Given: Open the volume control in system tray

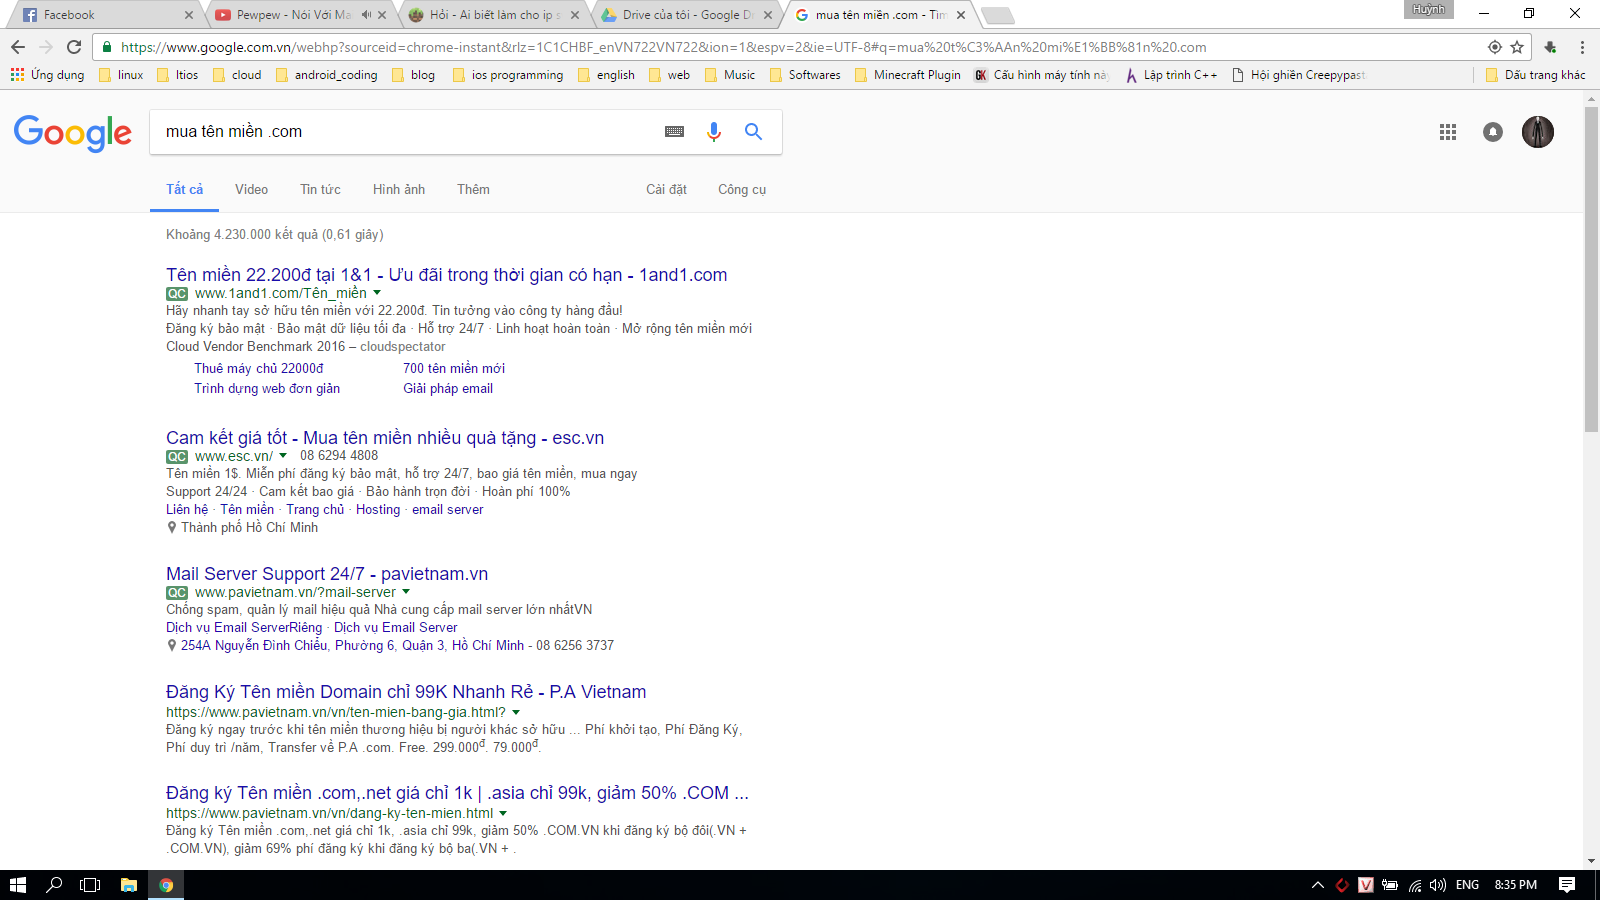Looking at the screenshot, I should click(x=1438, y=885).
